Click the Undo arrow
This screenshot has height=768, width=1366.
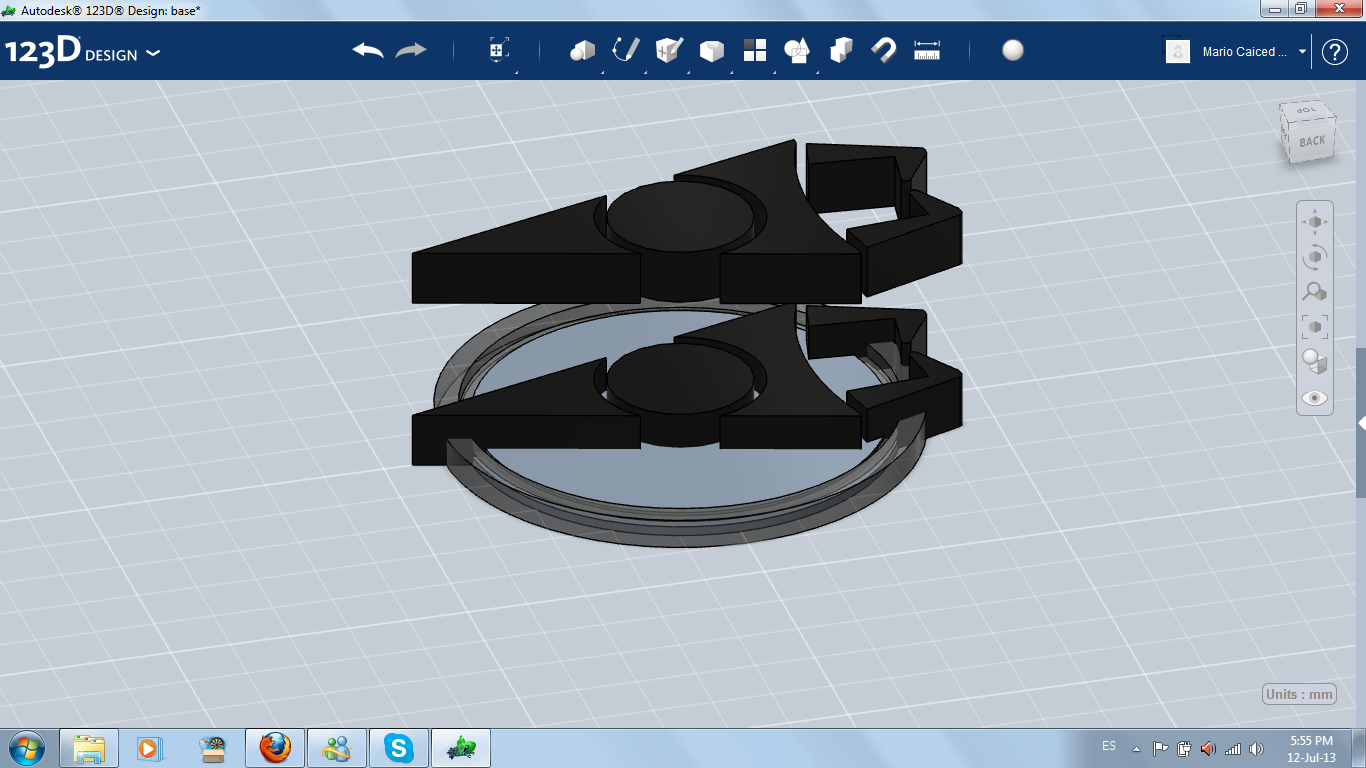[368, 50]
